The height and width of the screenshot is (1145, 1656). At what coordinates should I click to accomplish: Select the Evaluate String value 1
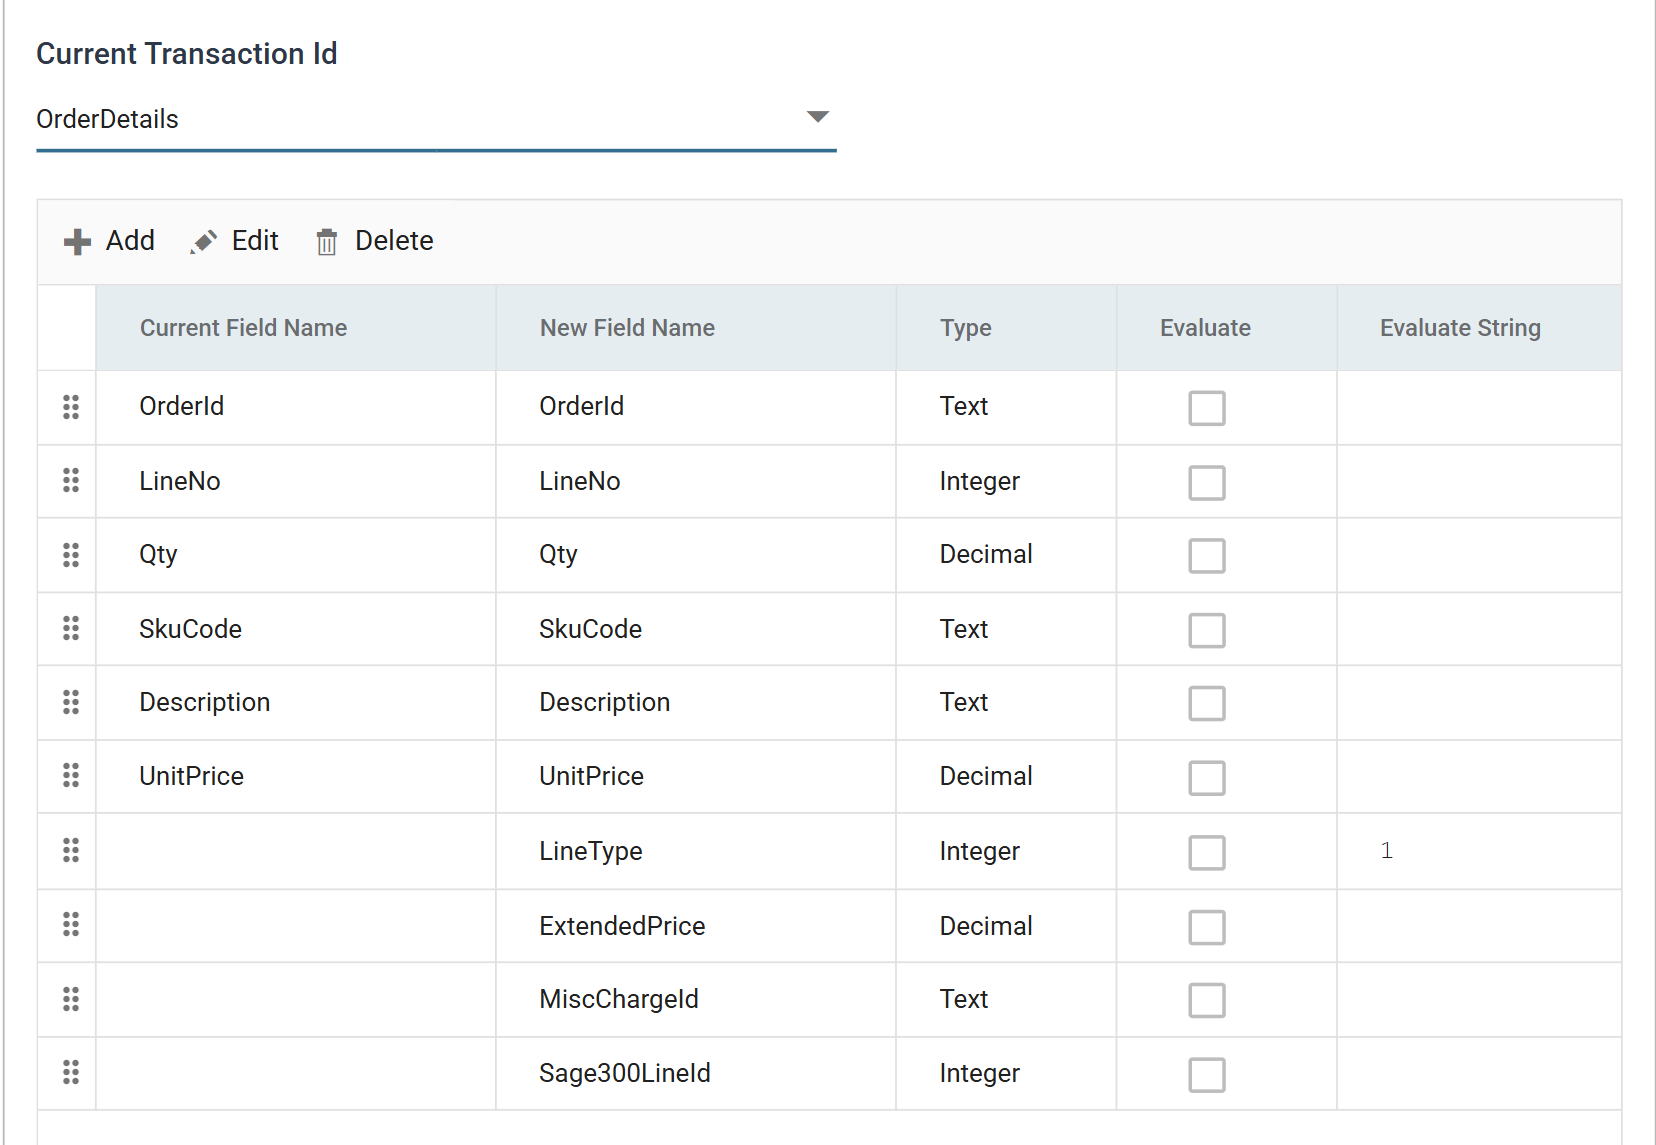click(x=1386, y=851)
